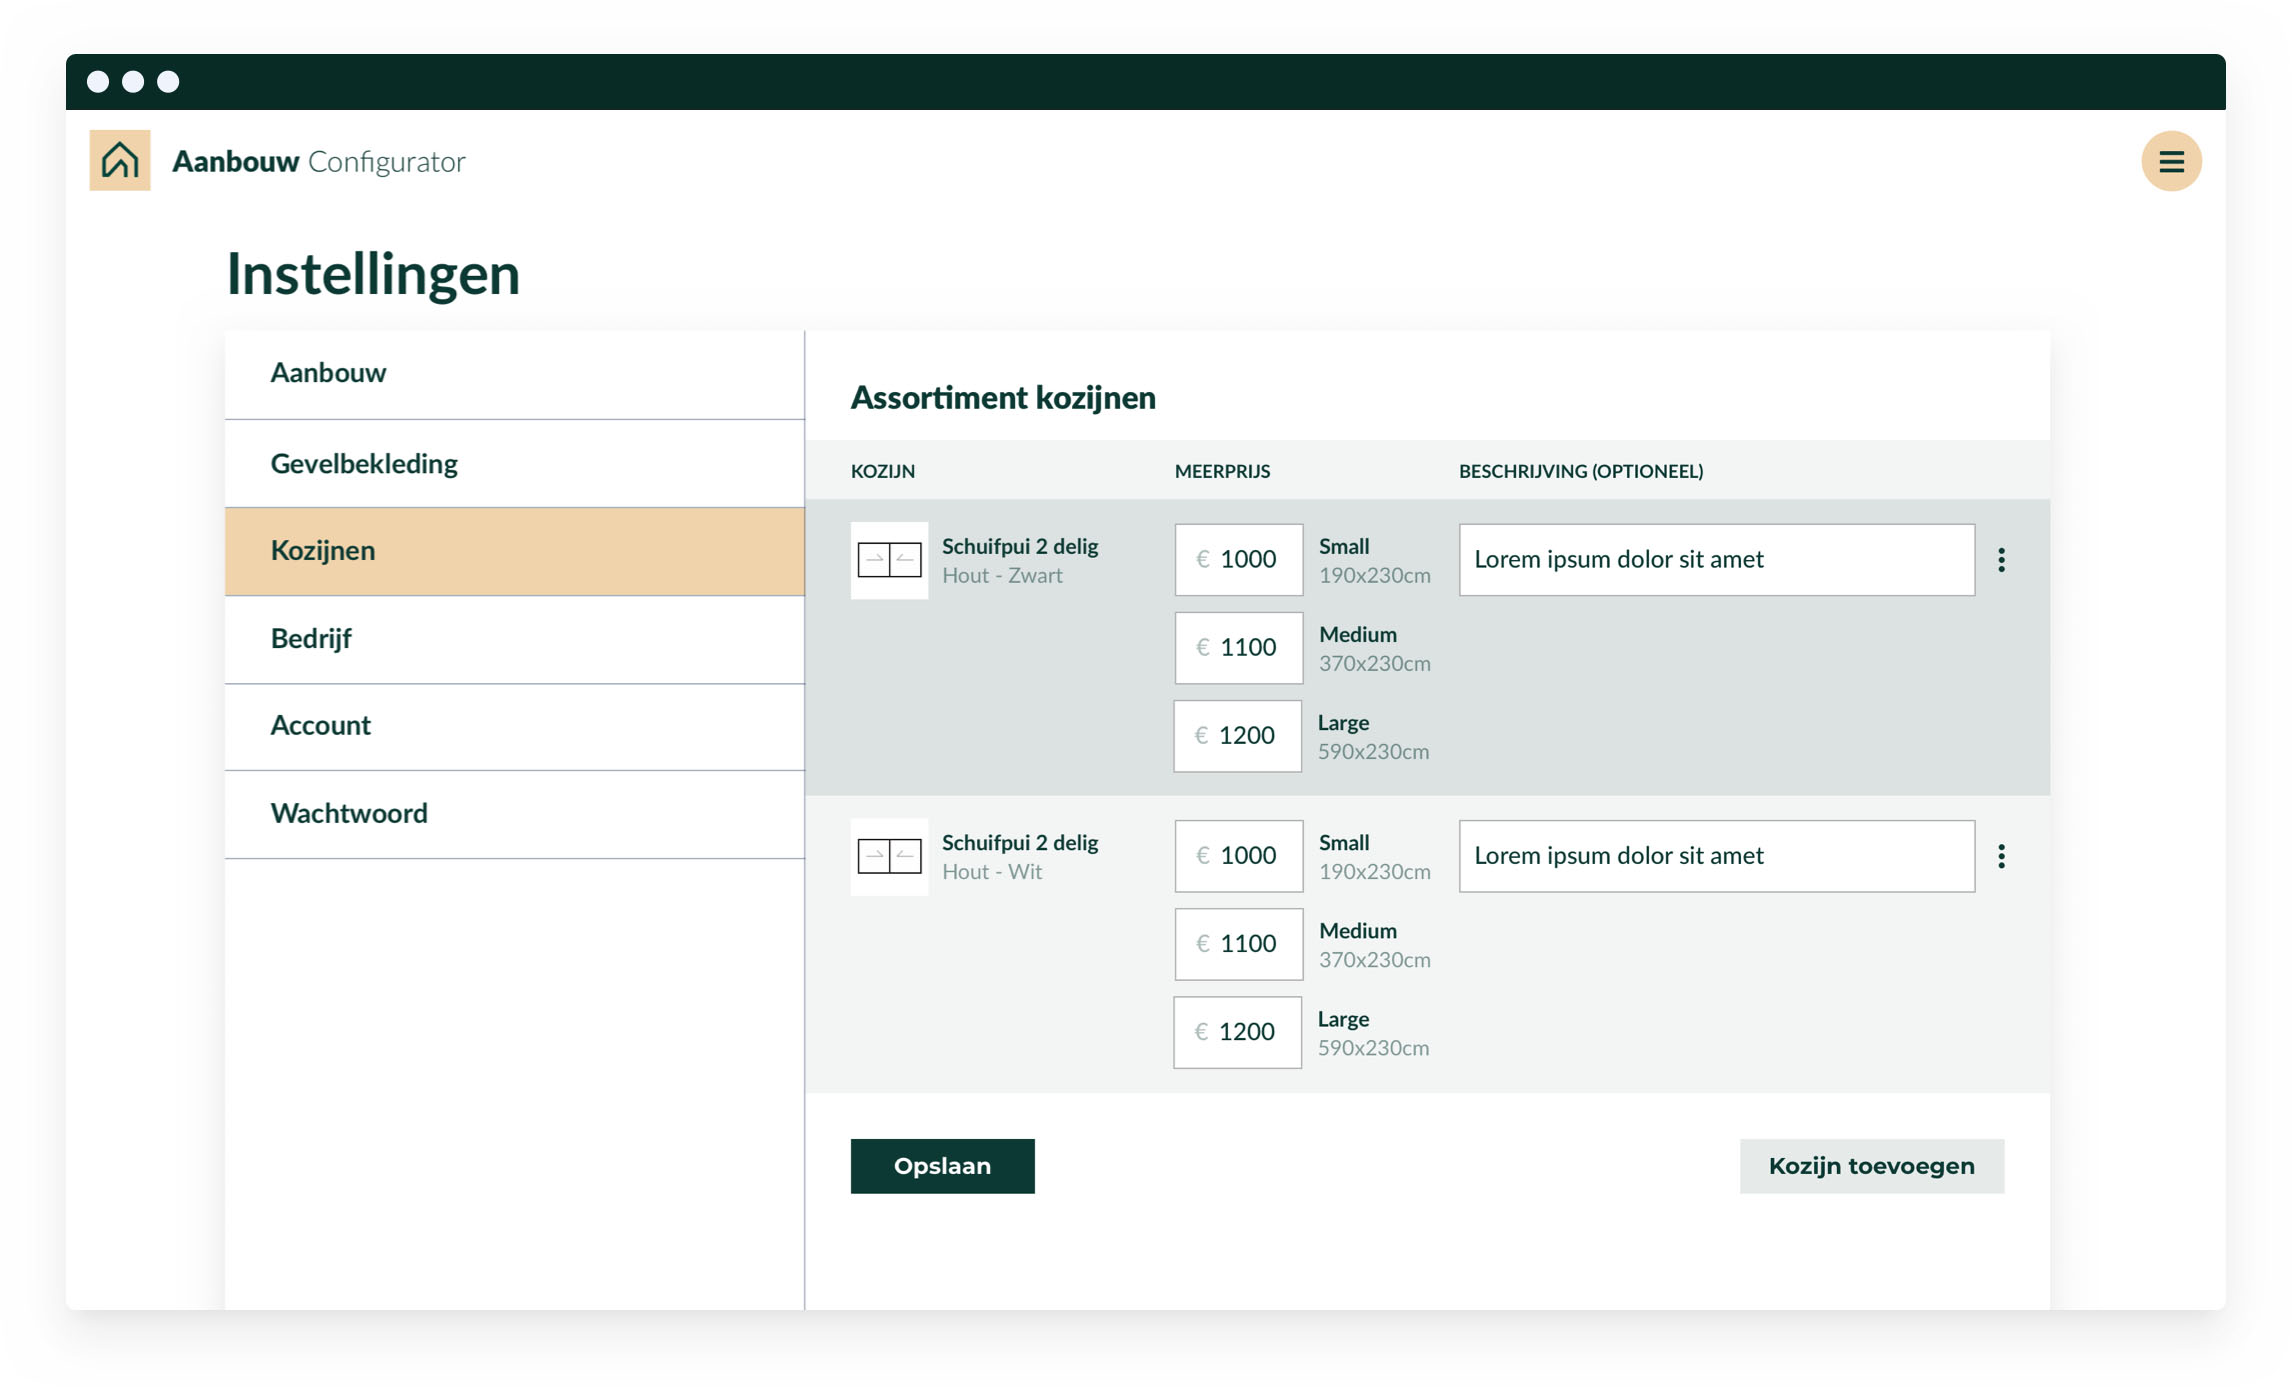Click the description field of the Hout - Wit row
Image resolution: width=2292 pixels, height=1394 pixels.
(x=1716, y=856)
